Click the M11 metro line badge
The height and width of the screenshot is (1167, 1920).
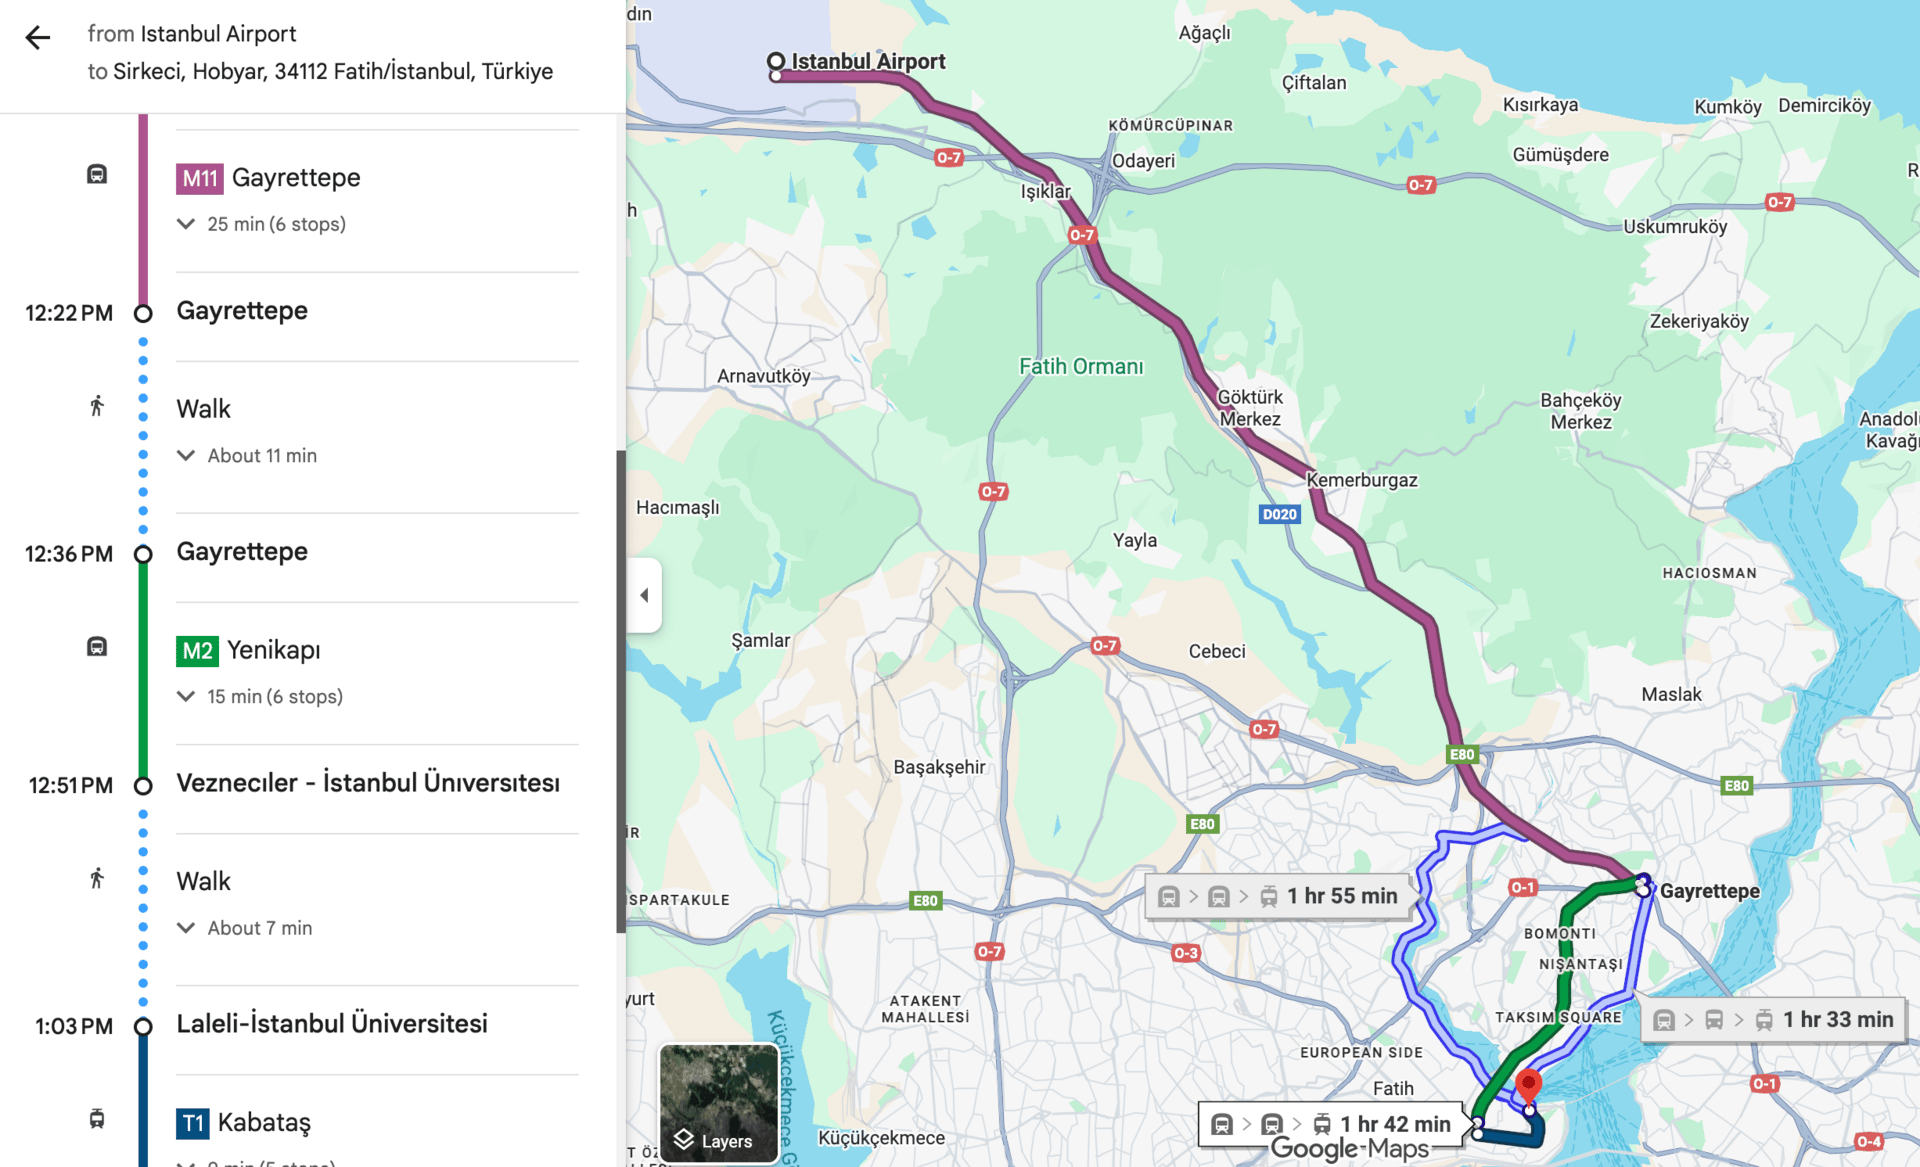(x=199, y=178)
